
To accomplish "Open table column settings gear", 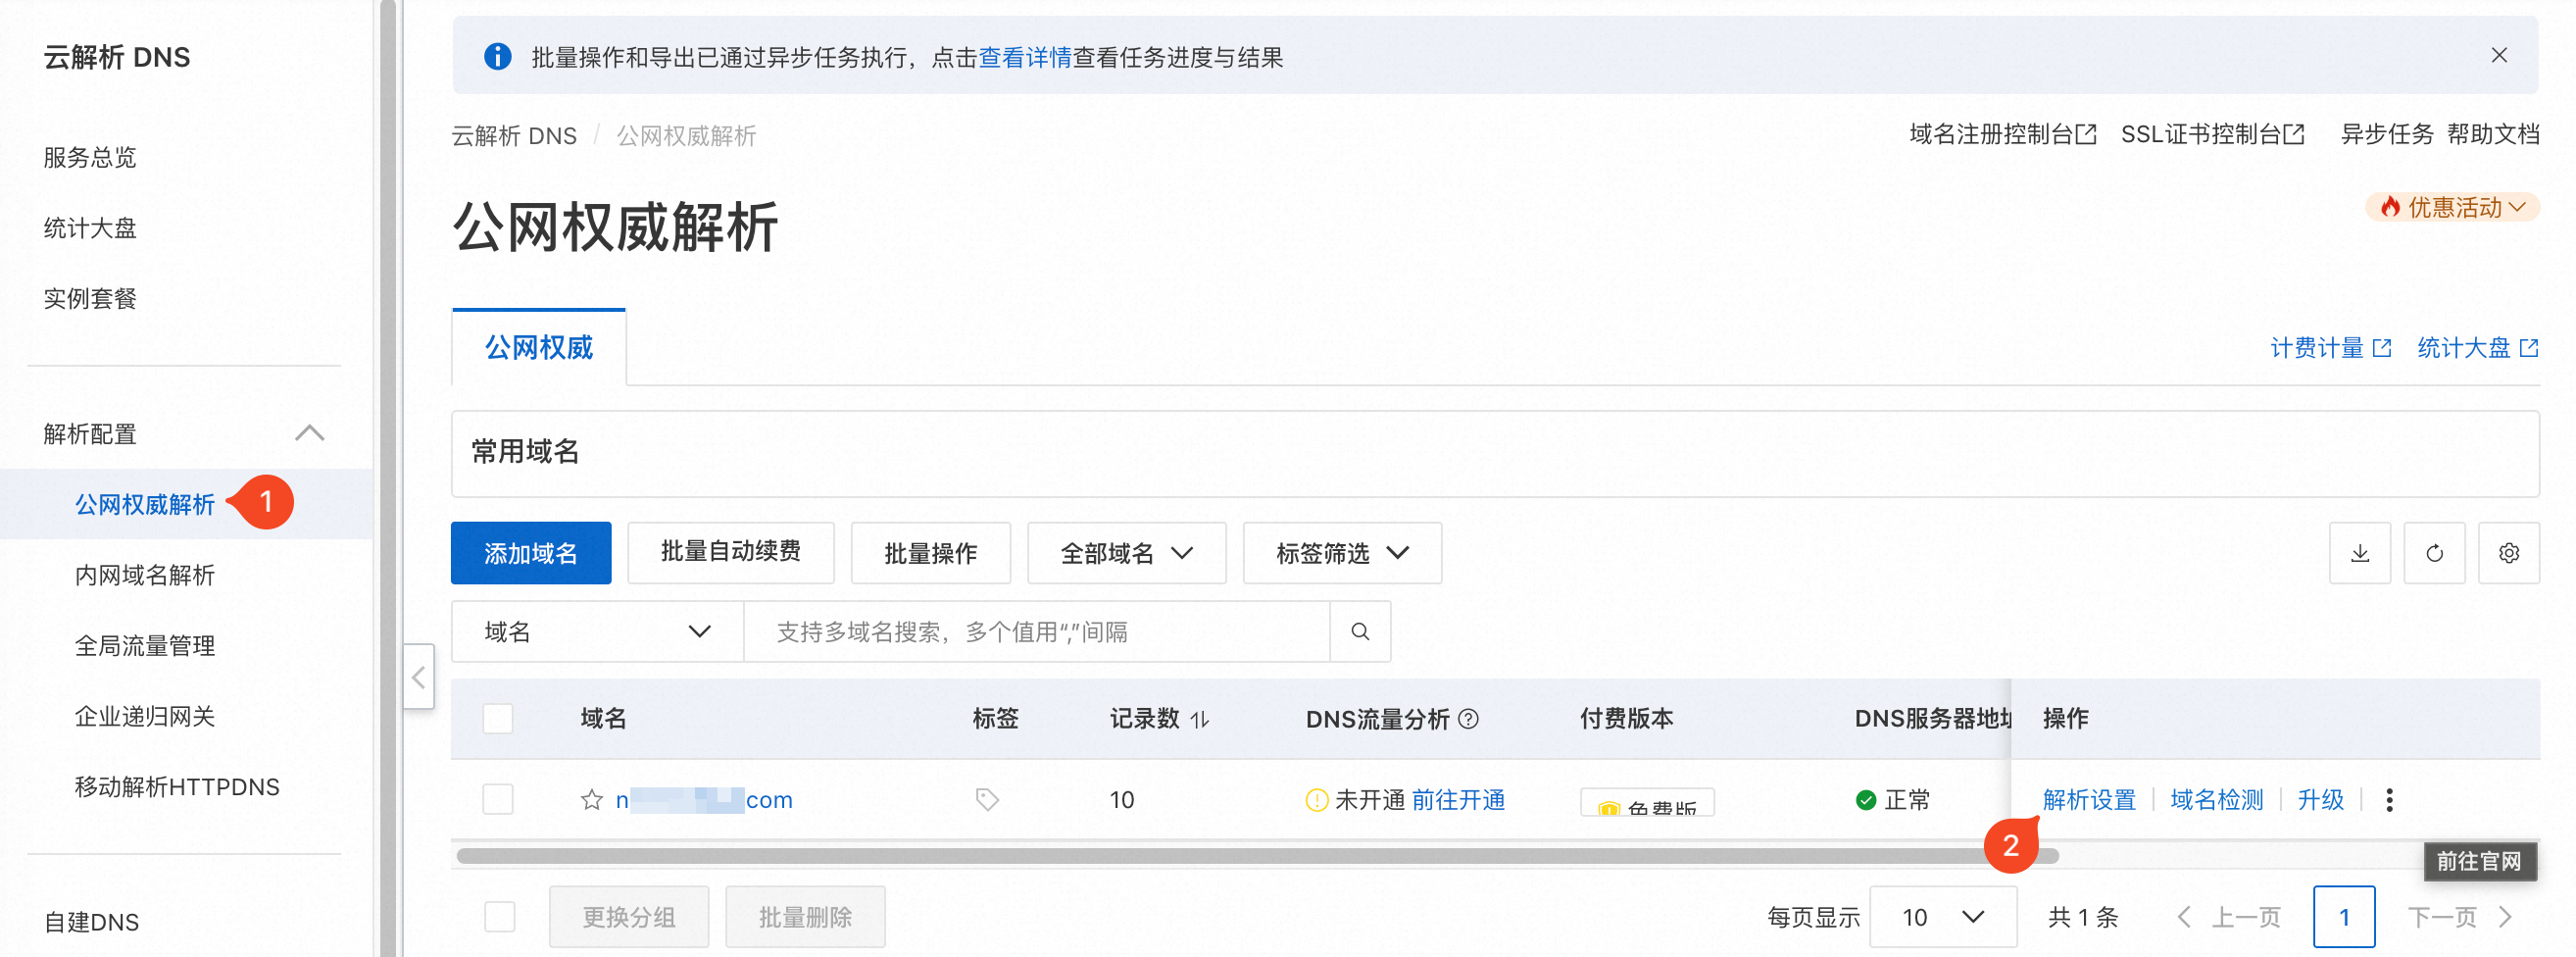I will click(2509, 553).
